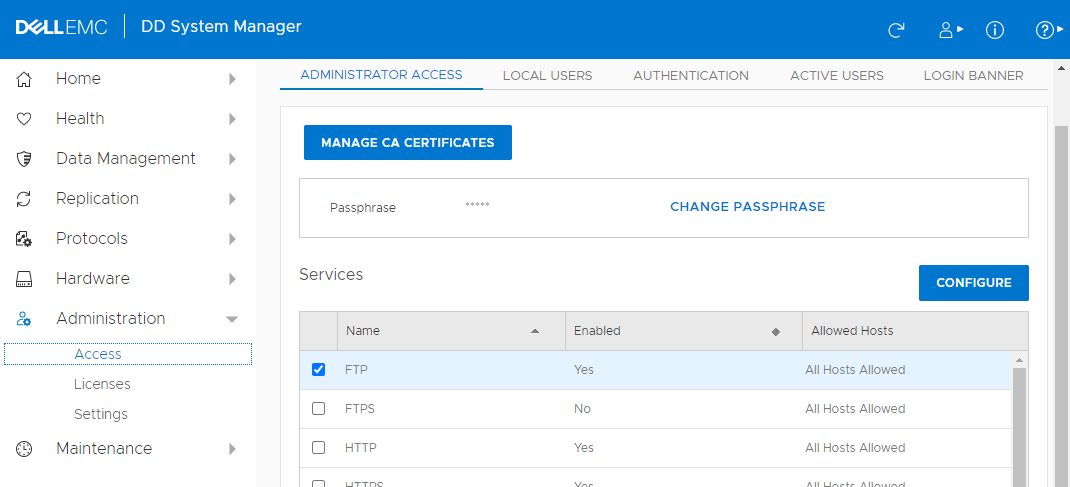Expand the Protocols submenu arrow
Screen dimensions: 1070x487
tap(232, 239)
